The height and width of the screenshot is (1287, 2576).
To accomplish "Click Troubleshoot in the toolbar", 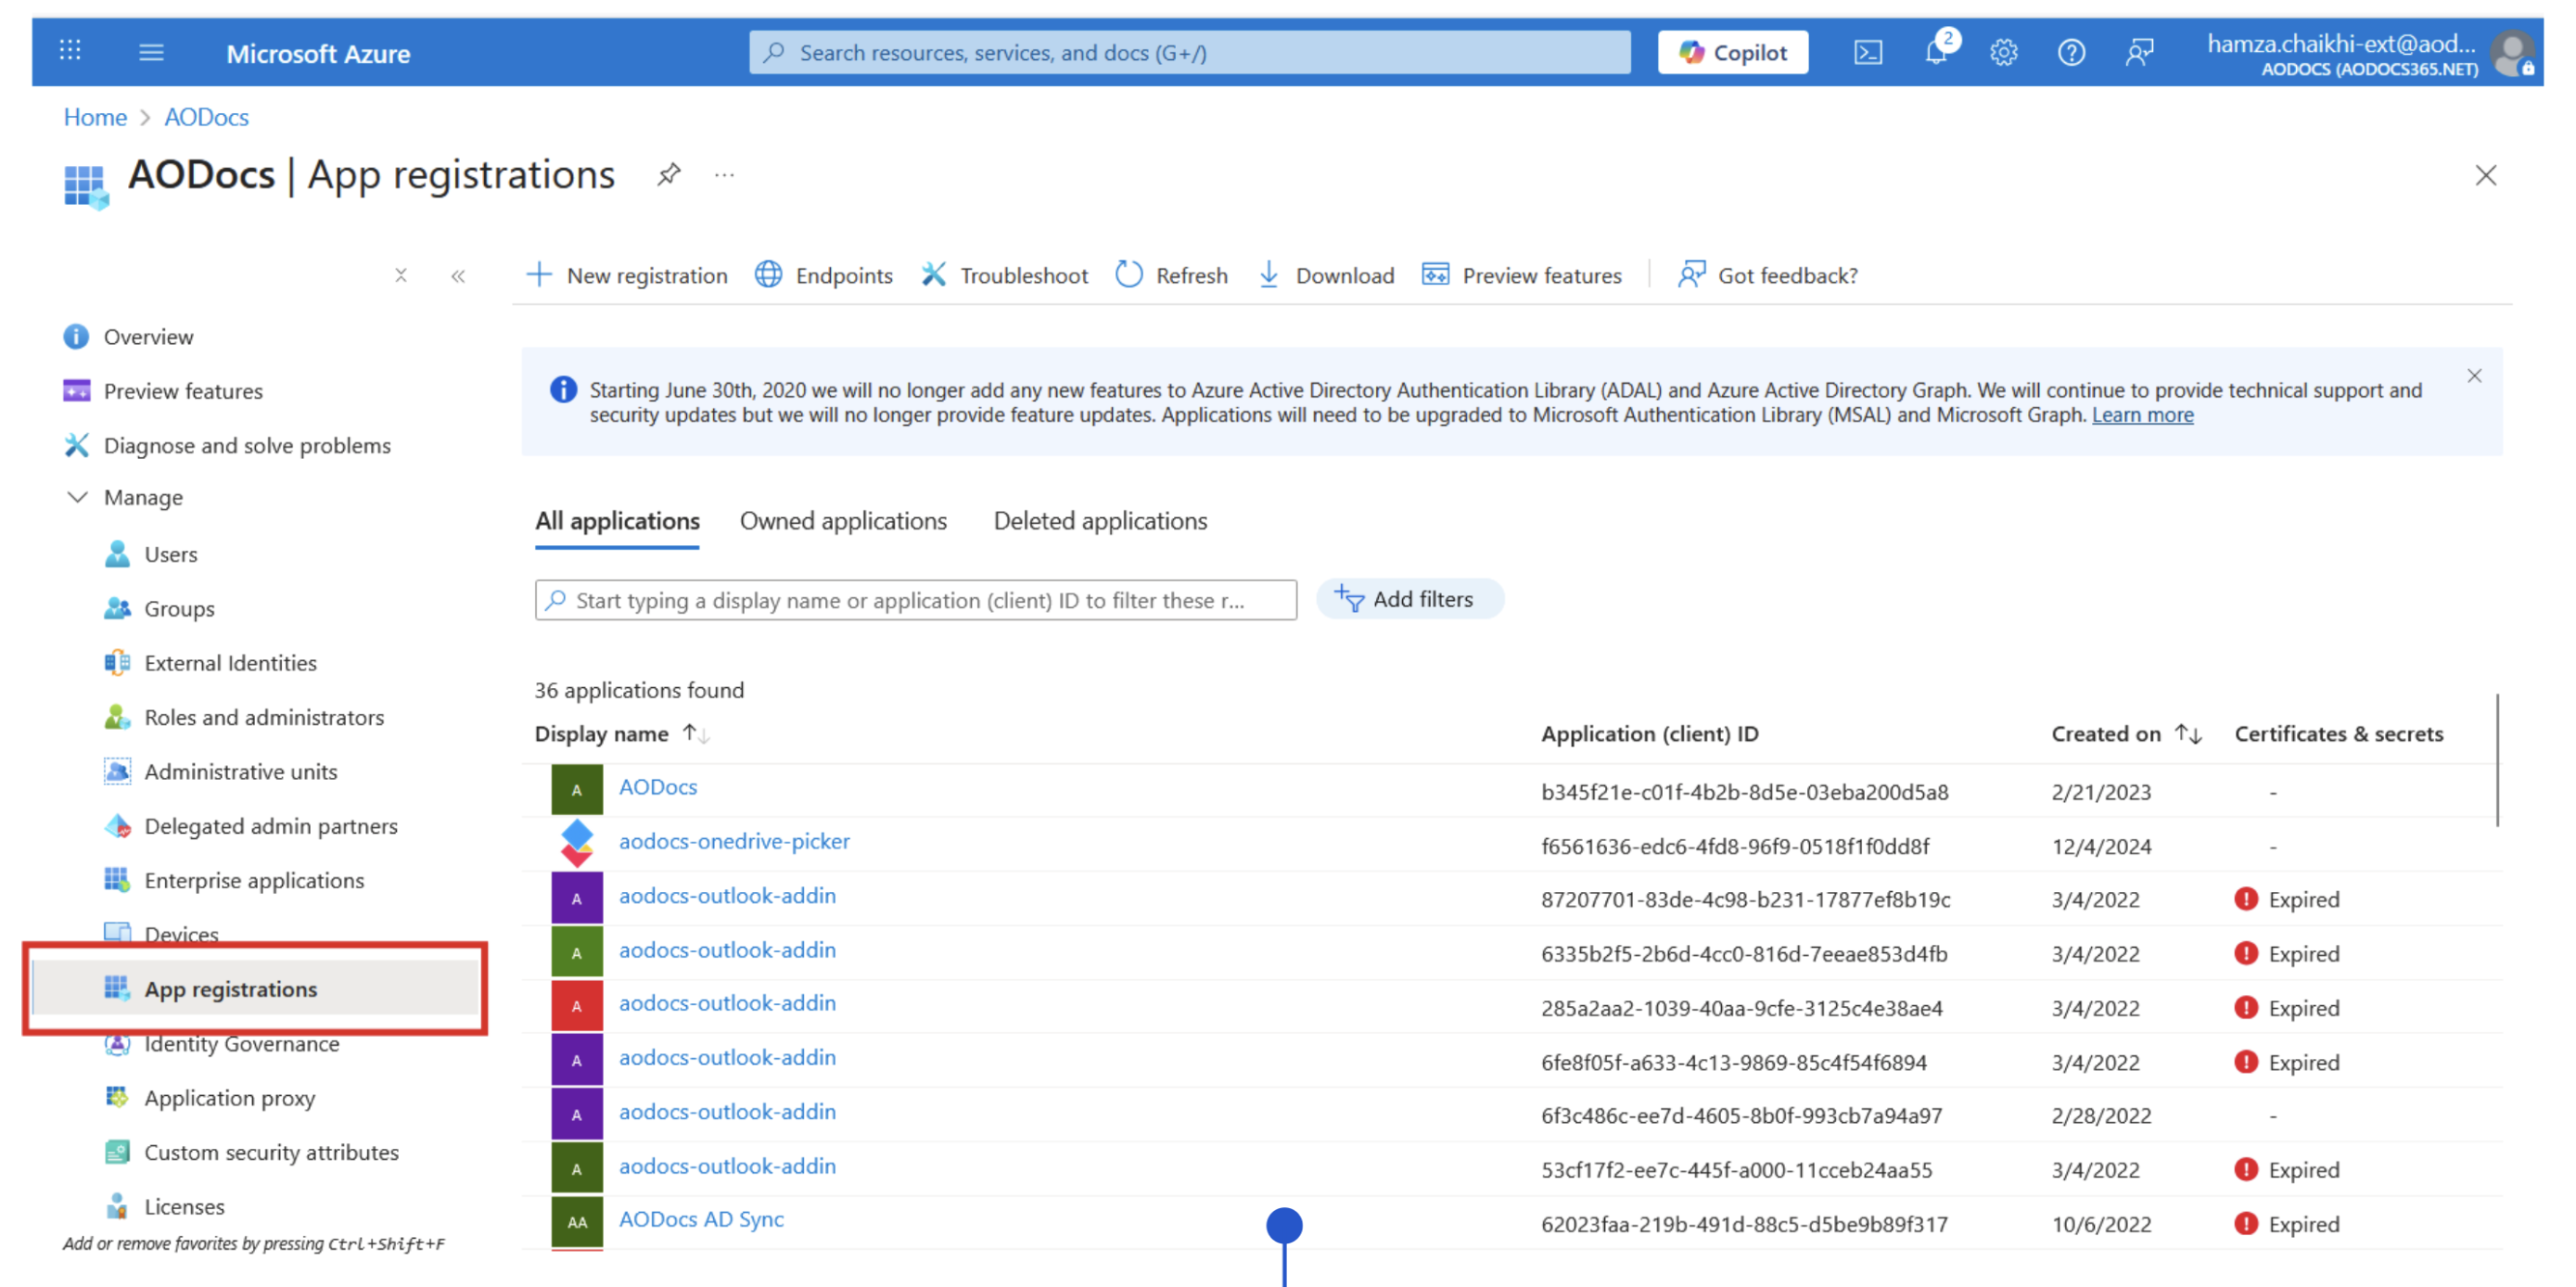I will (x=1005, y=275).
